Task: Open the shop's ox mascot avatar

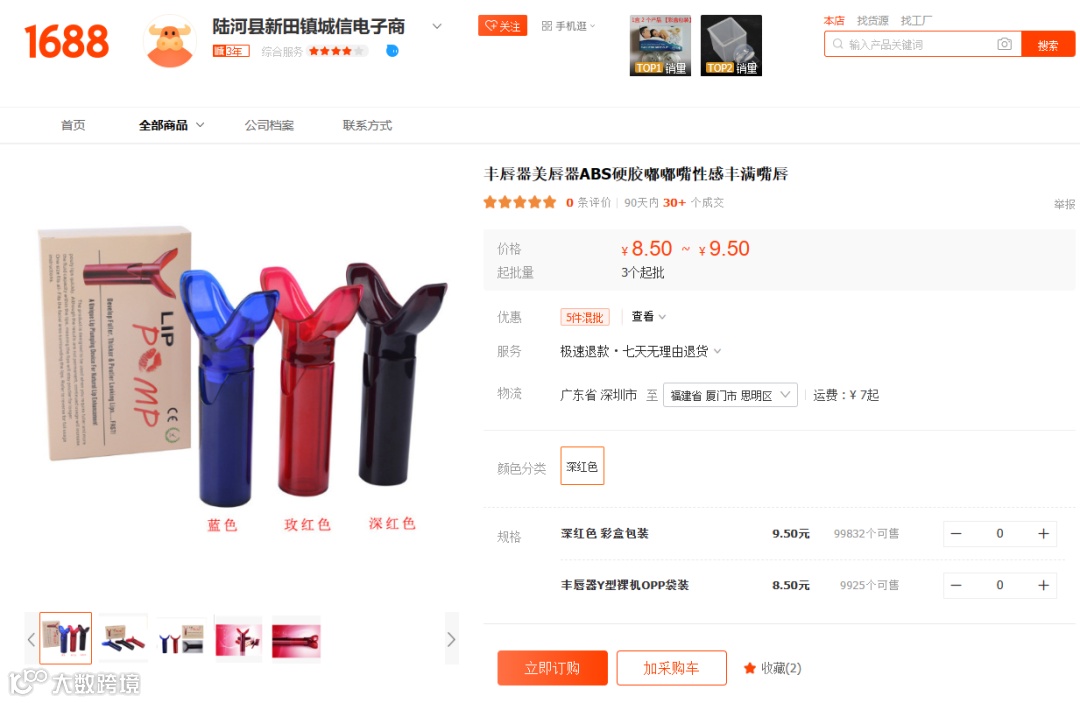Action: 169,41
